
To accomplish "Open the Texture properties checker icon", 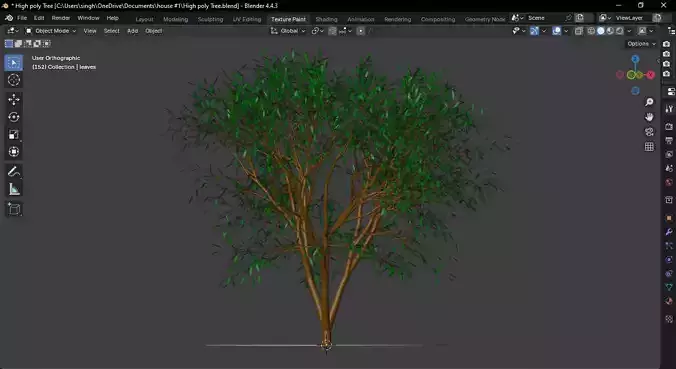I will coord(669,319).
